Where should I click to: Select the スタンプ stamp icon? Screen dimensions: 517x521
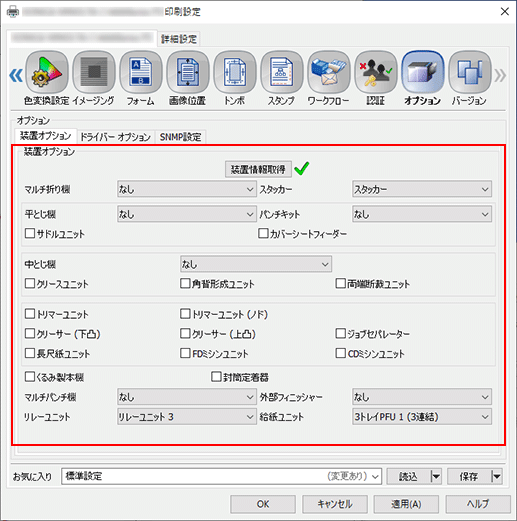(x=282, y=72)
